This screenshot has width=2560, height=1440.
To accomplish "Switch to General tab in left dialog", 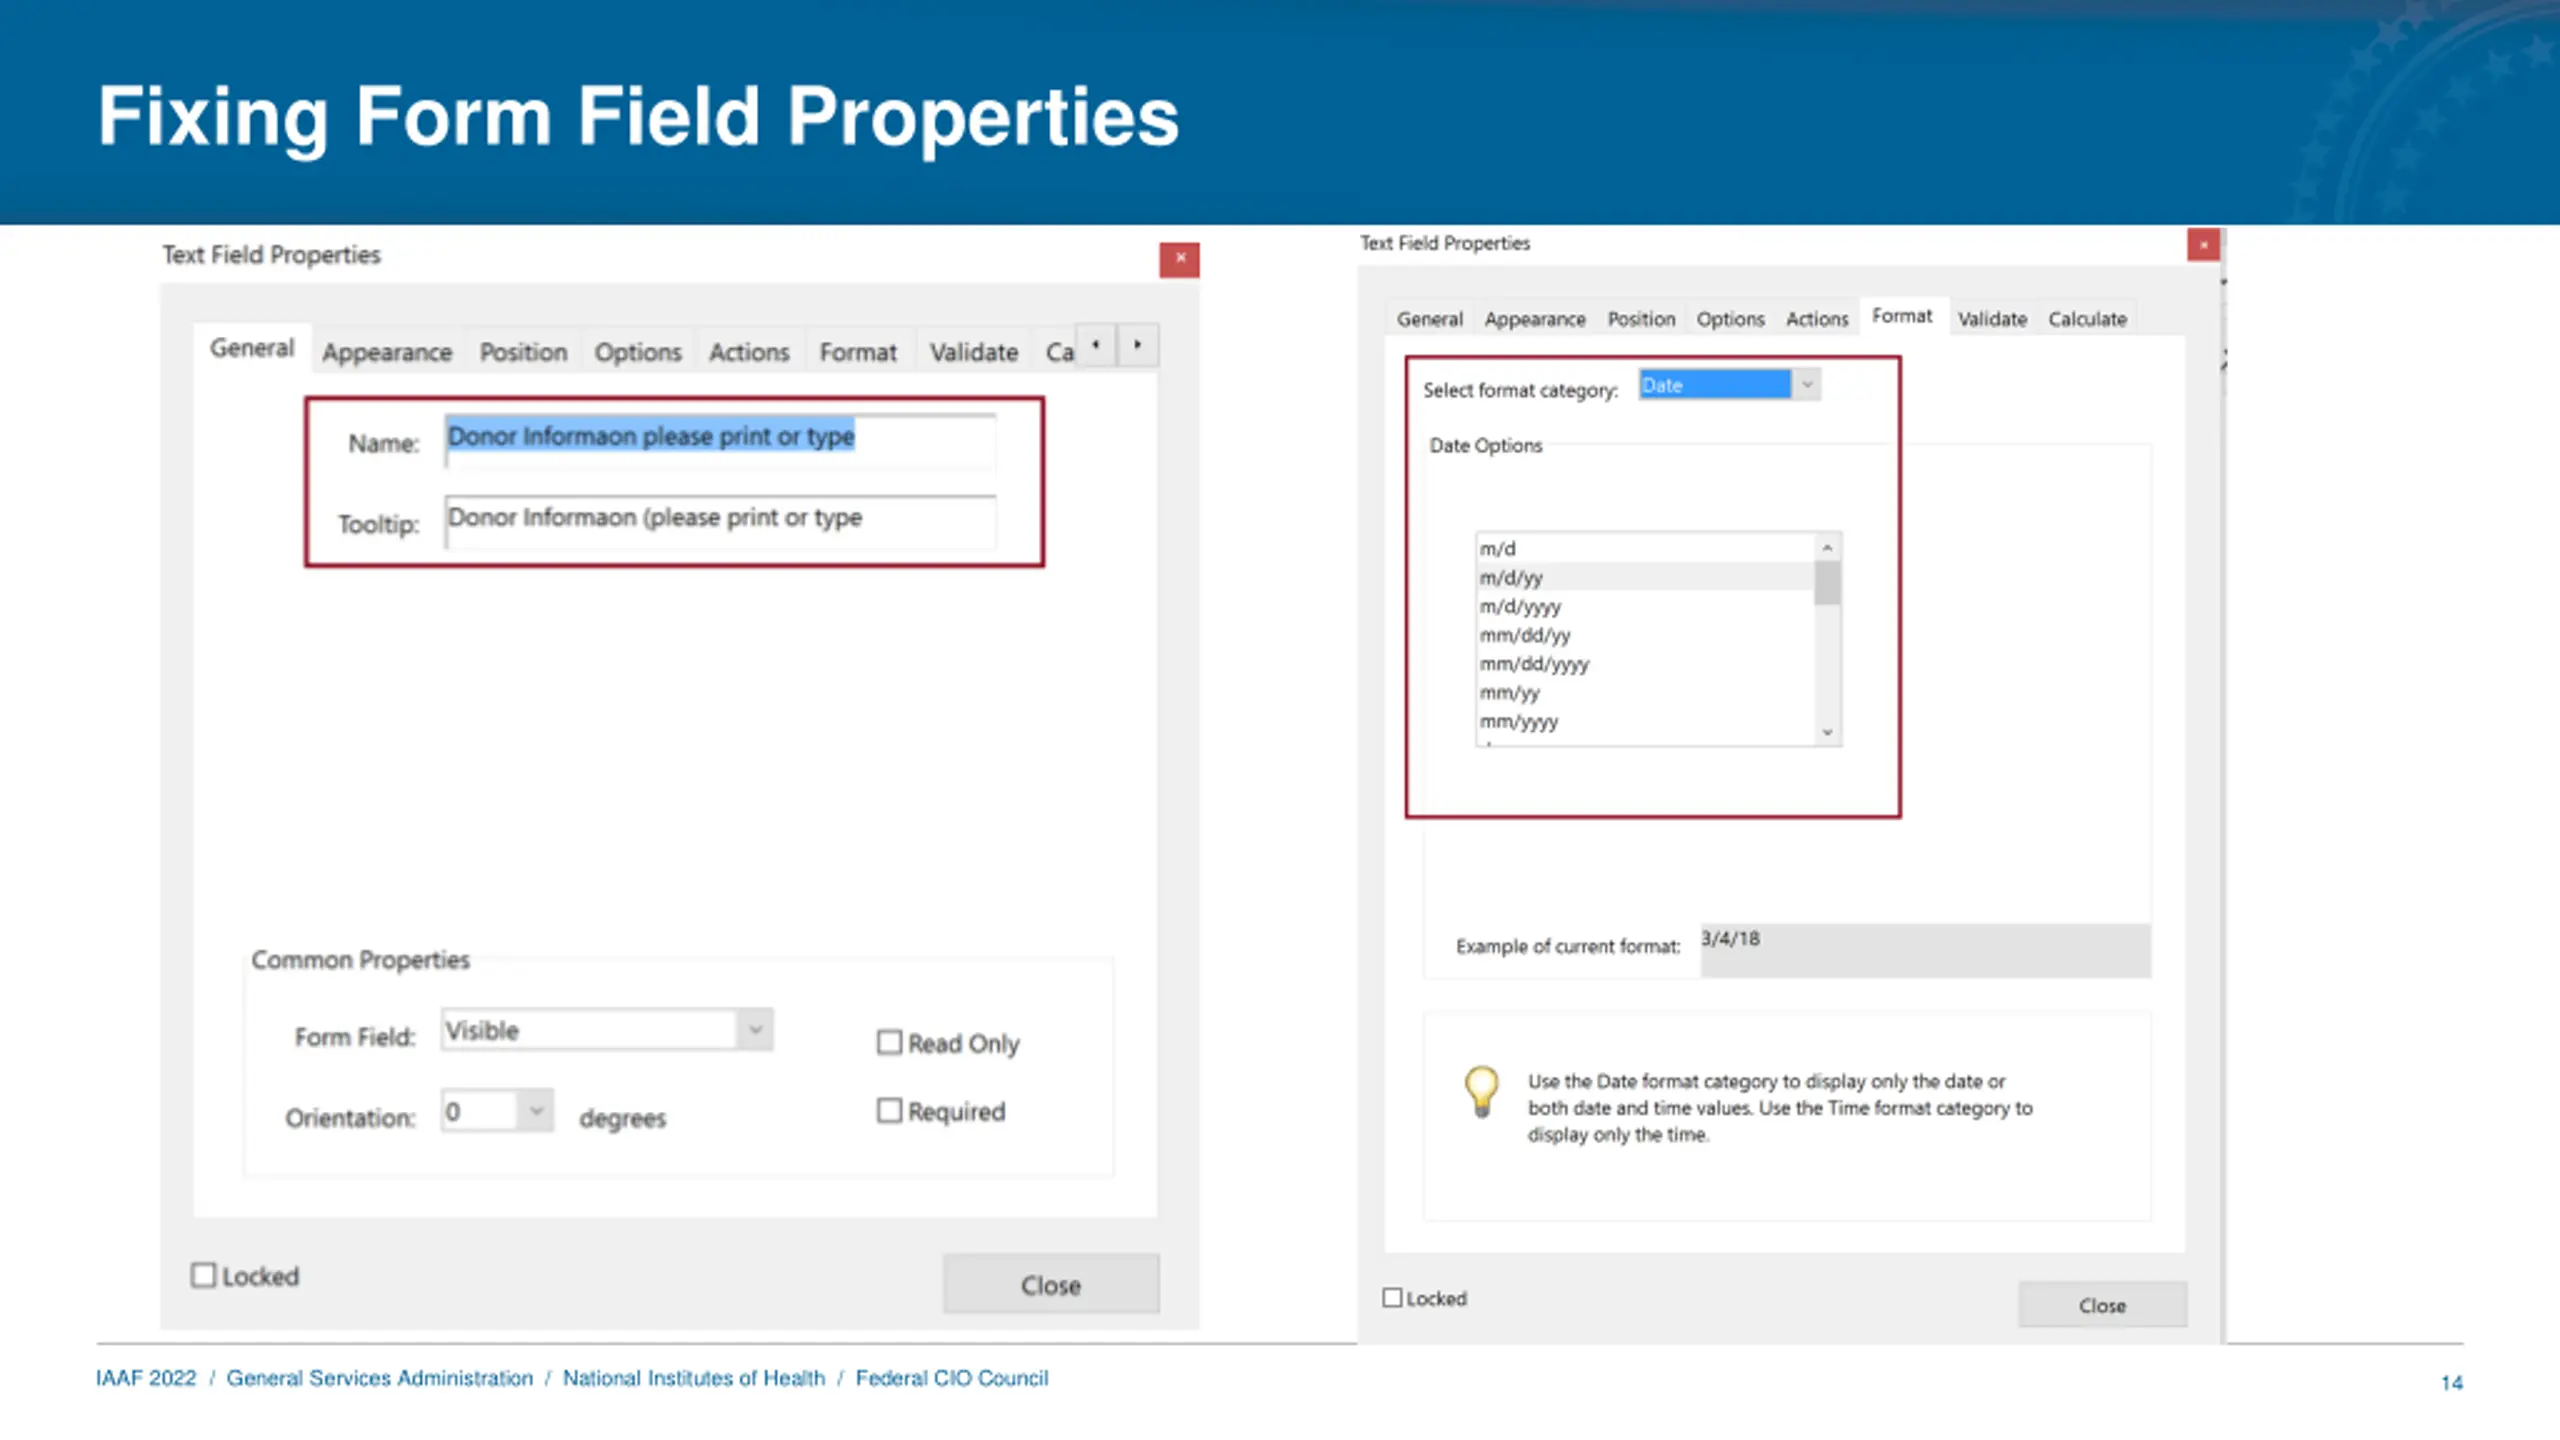I will (x=252, y=348).
